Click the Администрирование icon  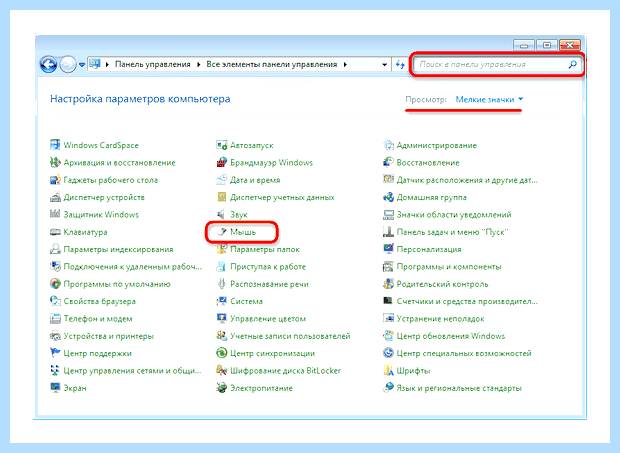[388, 145]
